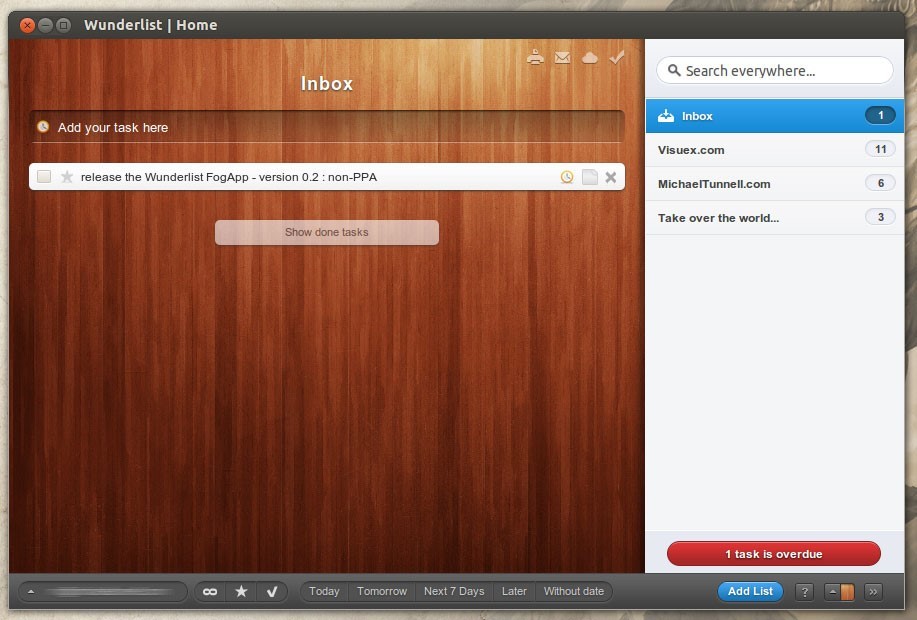917x620 pixels.
Task: Click the Cloud sync icon
Action: [x=589, y=57]
